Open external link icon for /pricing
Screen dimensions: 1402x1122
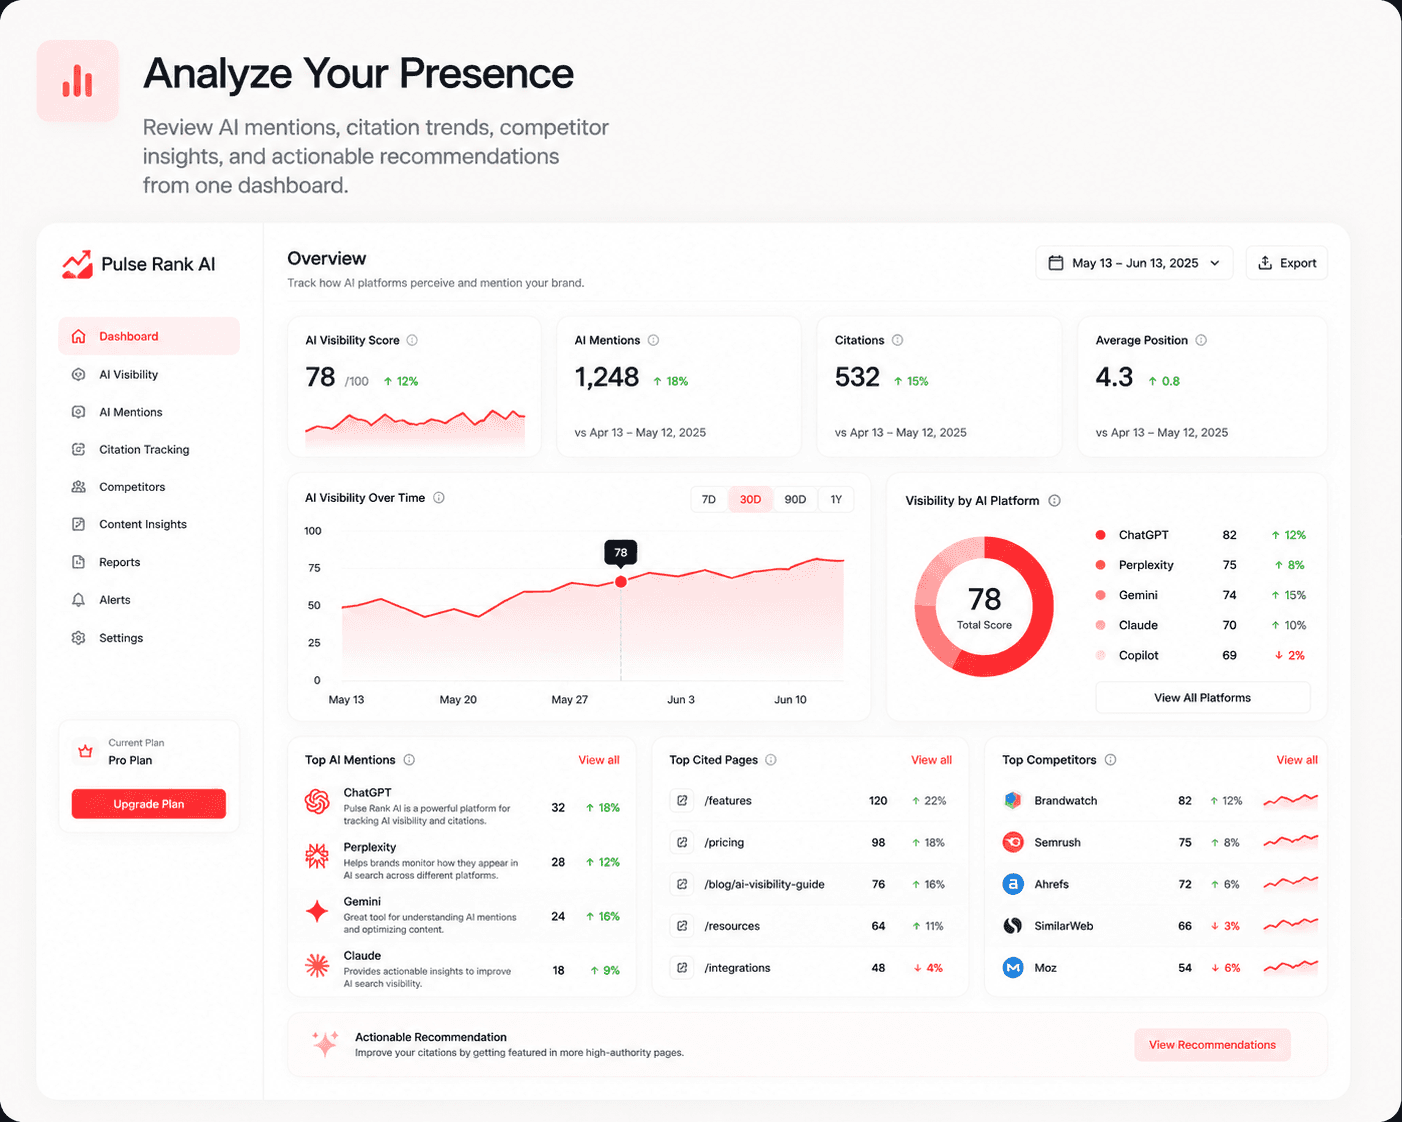point(682,842)
